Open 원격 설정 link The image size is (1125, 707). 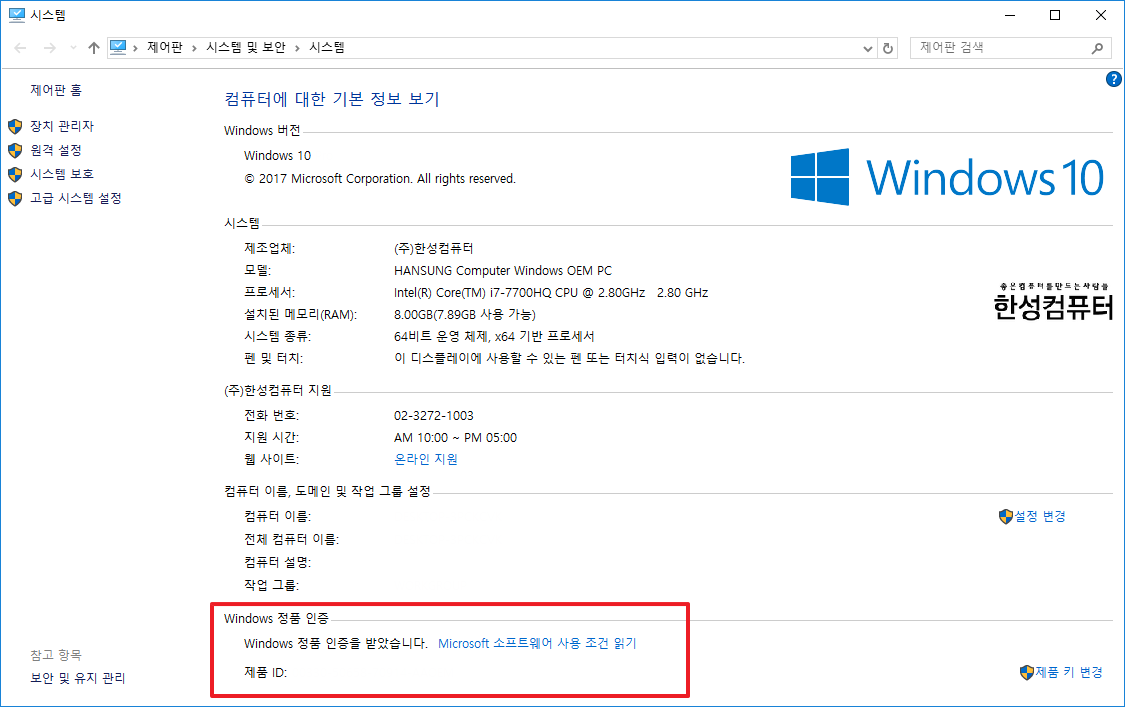coord(56,150)
